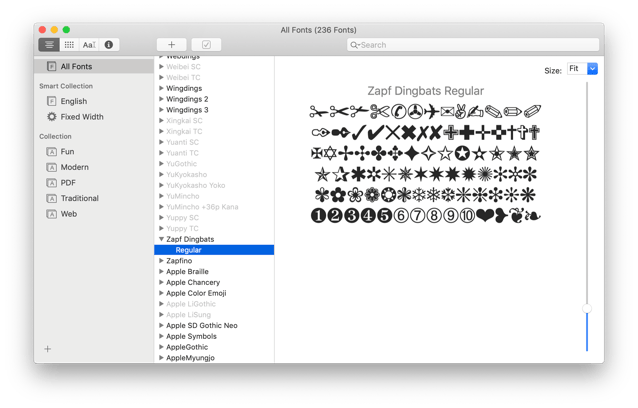Click in the Search input field

(473, 45)
